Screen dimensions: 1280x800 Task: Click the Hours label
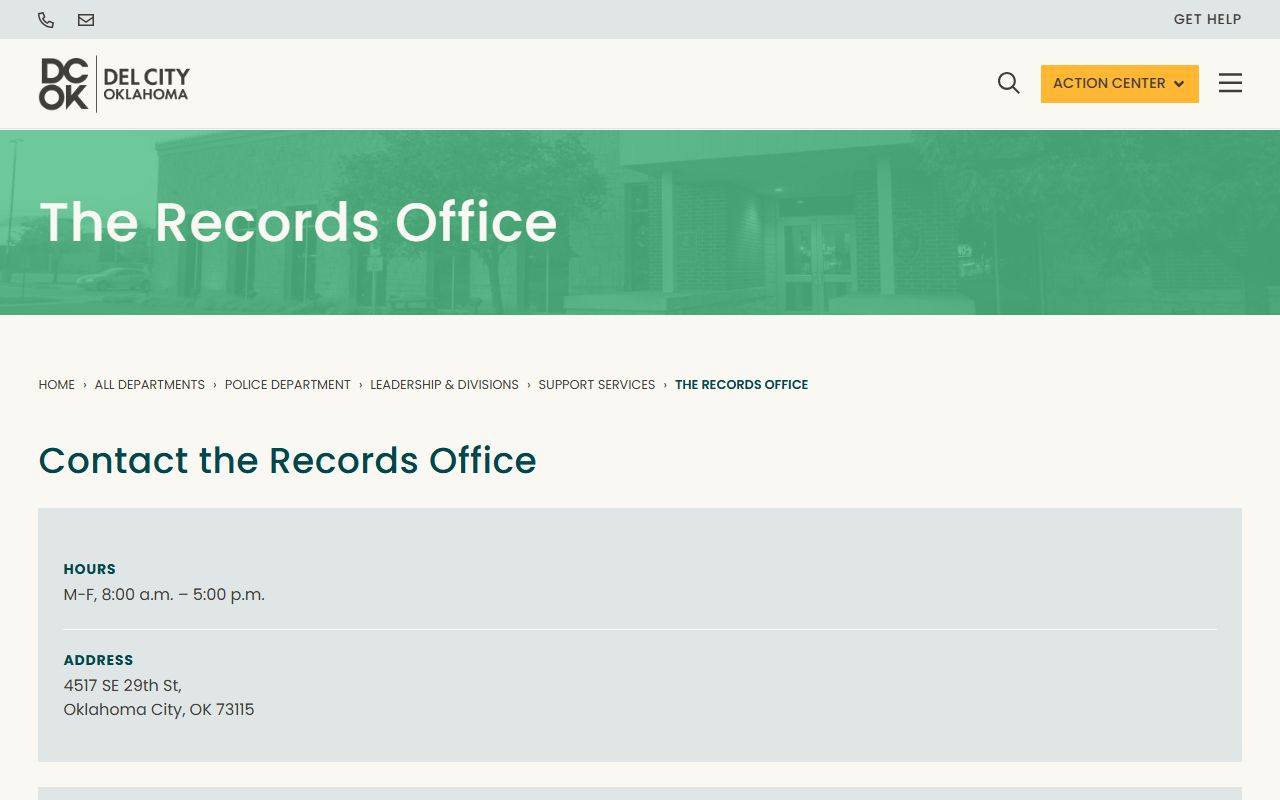click(90, 569)
